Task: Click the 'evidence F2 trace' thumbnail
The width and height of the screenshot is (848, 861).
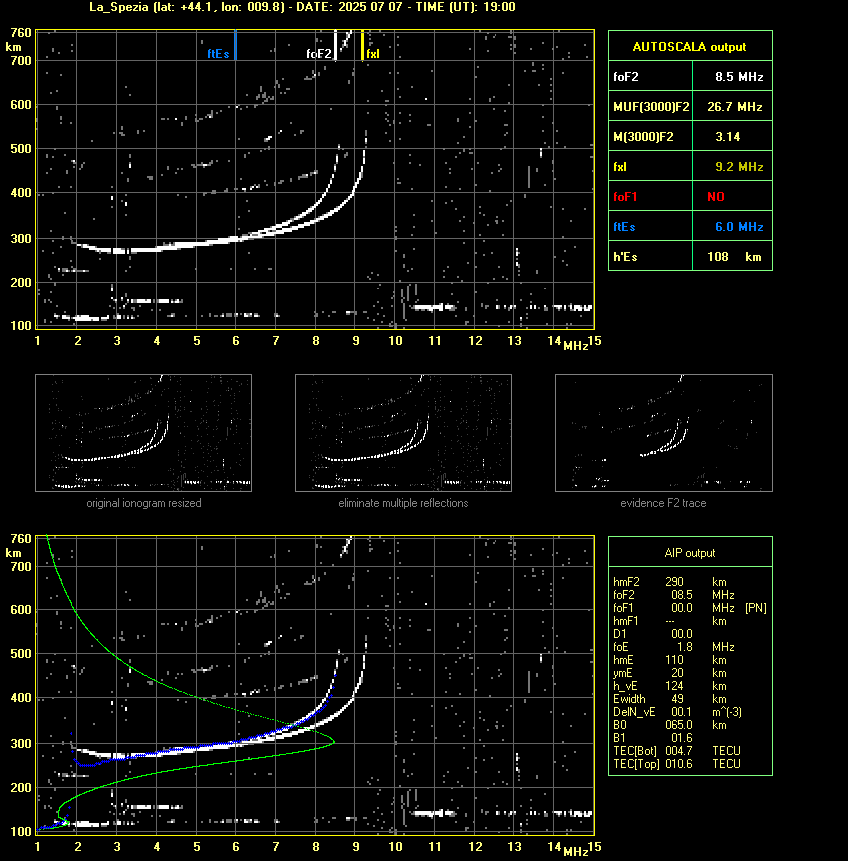Action: click(x=663, y=433)
